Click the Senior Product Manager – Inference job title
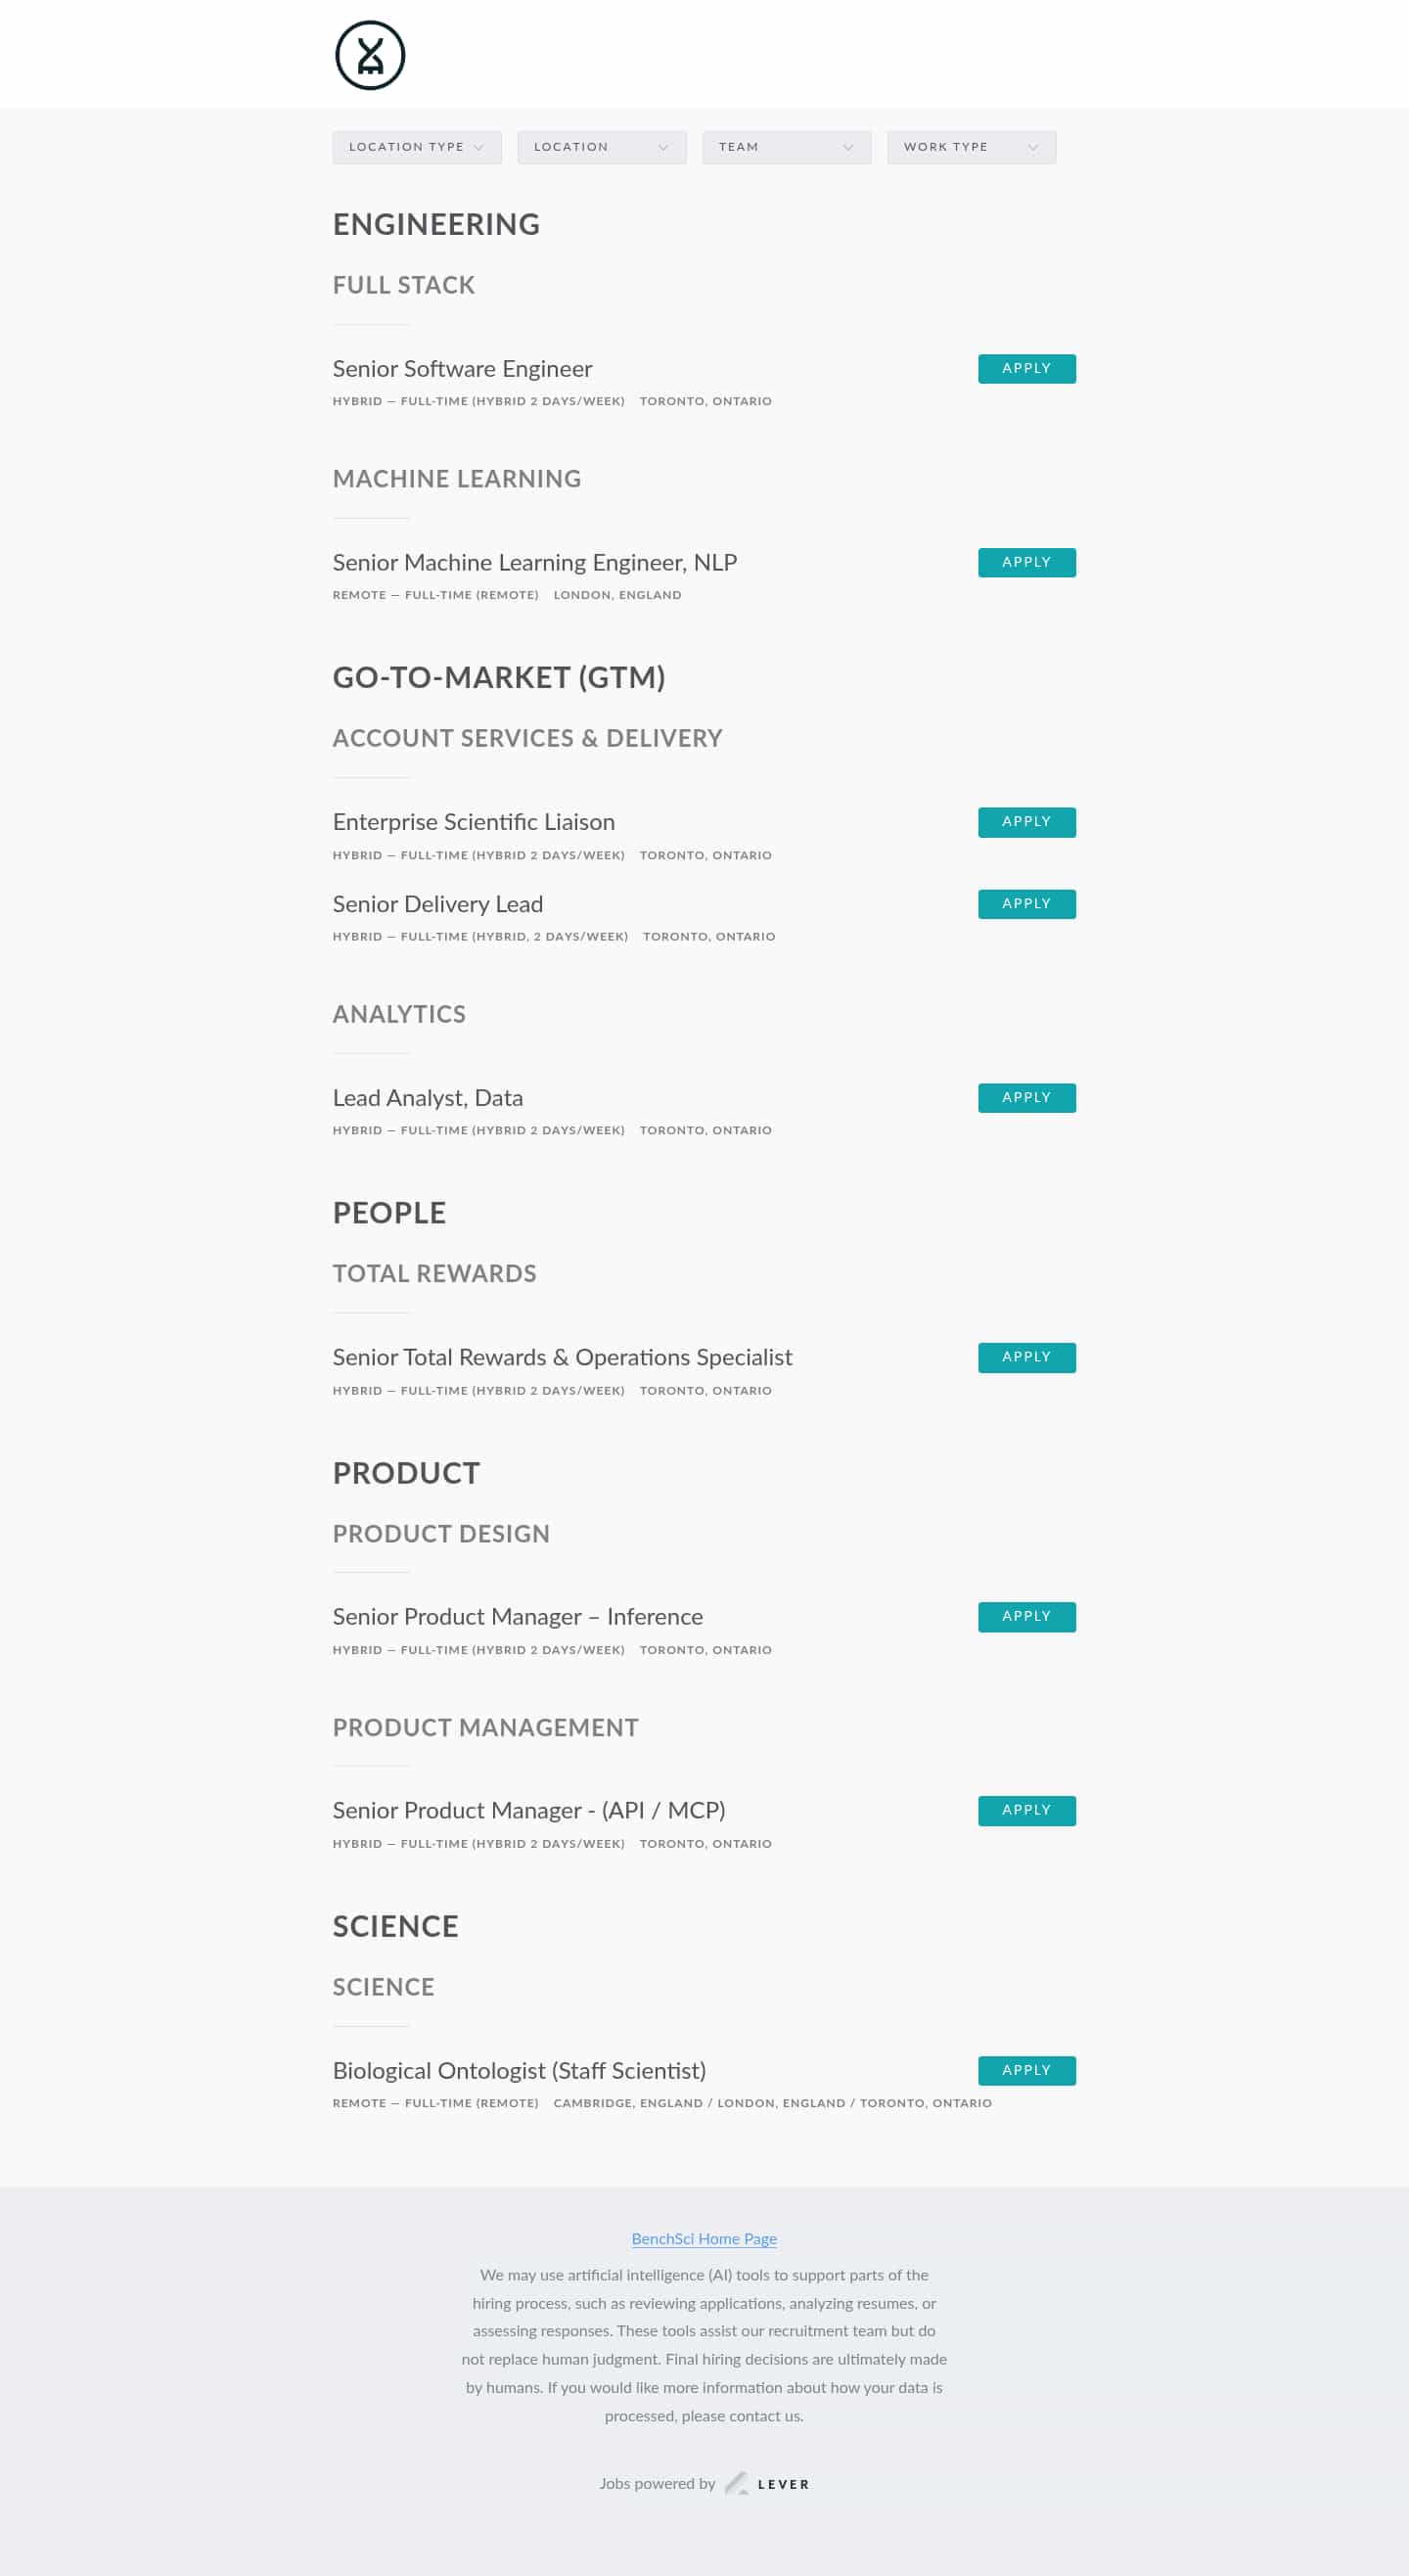The image size is (1409, 2576). (x=518, y=1616)
